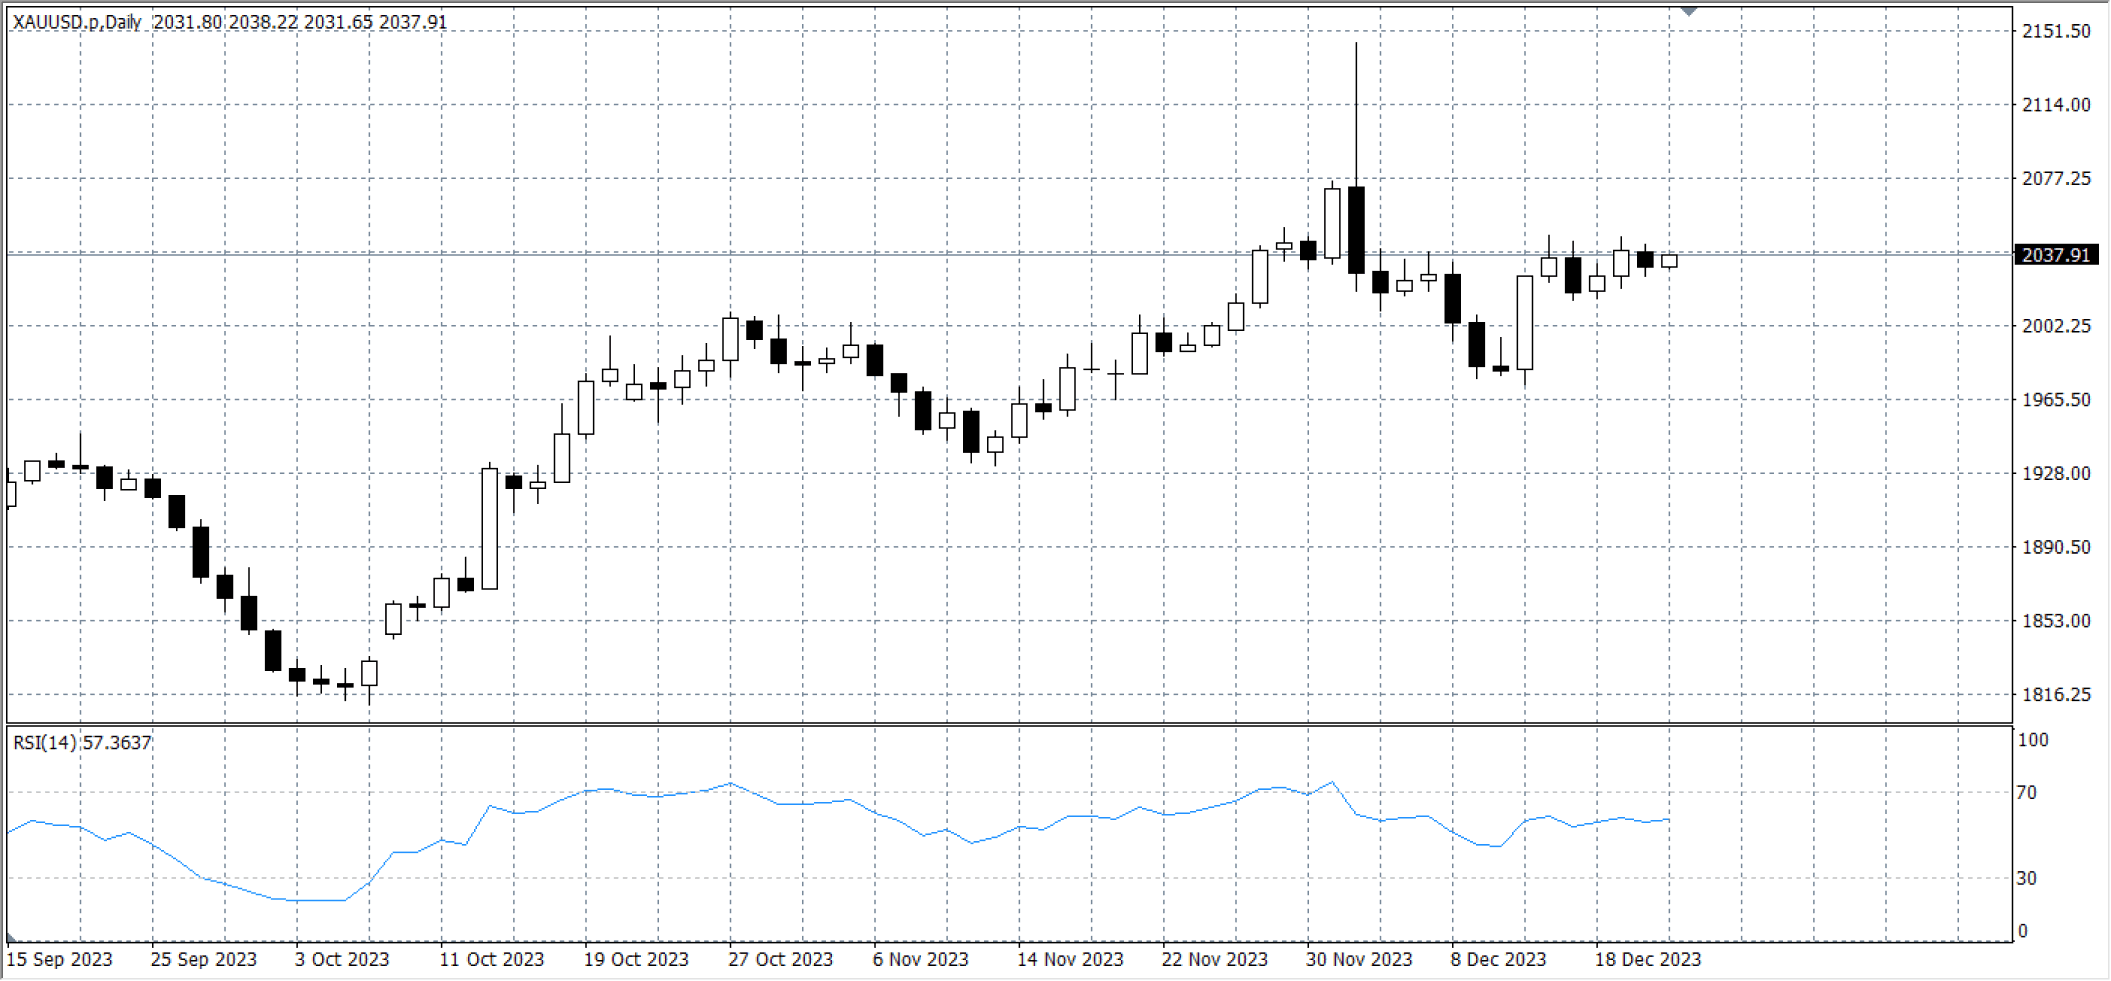Click the RSI 0 level label

coord(2023,931)
